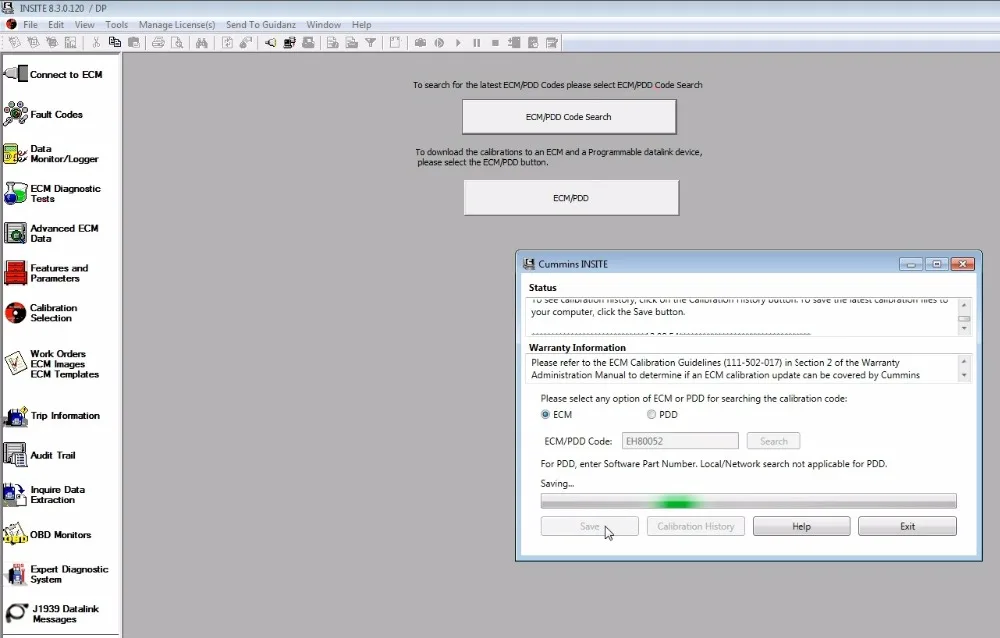The height and width of the screenshot is (638, 1000).
Task: Open Data Monitor/Logger from the sidebar
Action: point(51,154)
